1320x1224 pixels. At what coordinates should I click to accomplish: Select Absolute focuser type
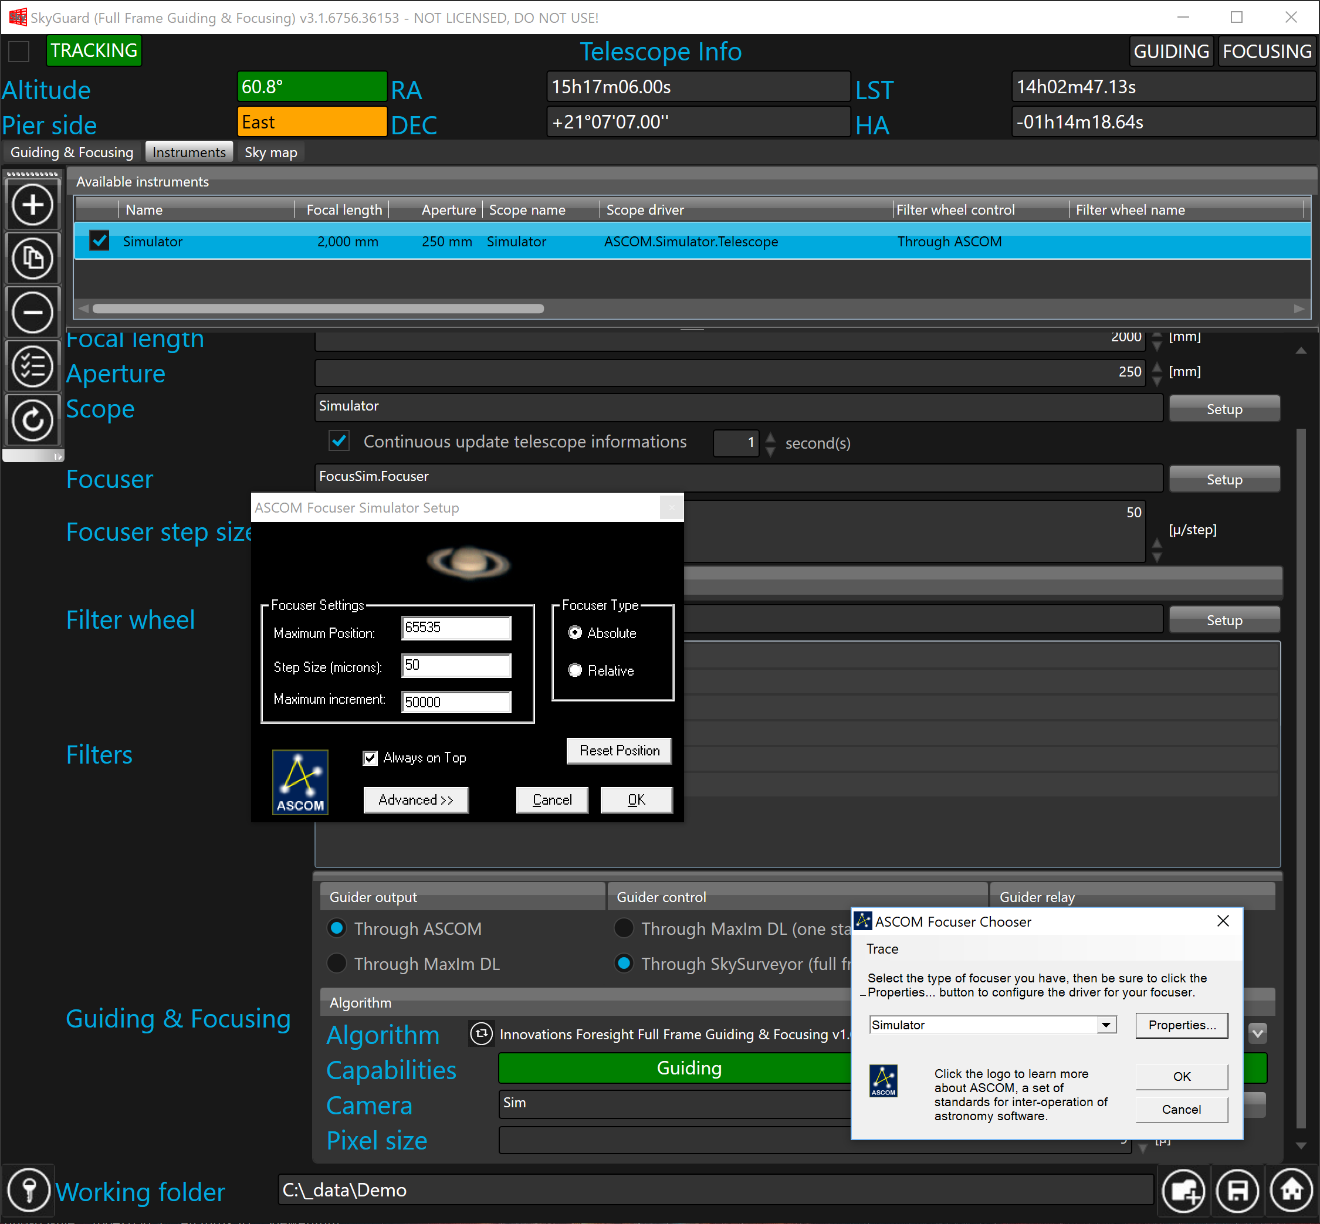[575, 633]
